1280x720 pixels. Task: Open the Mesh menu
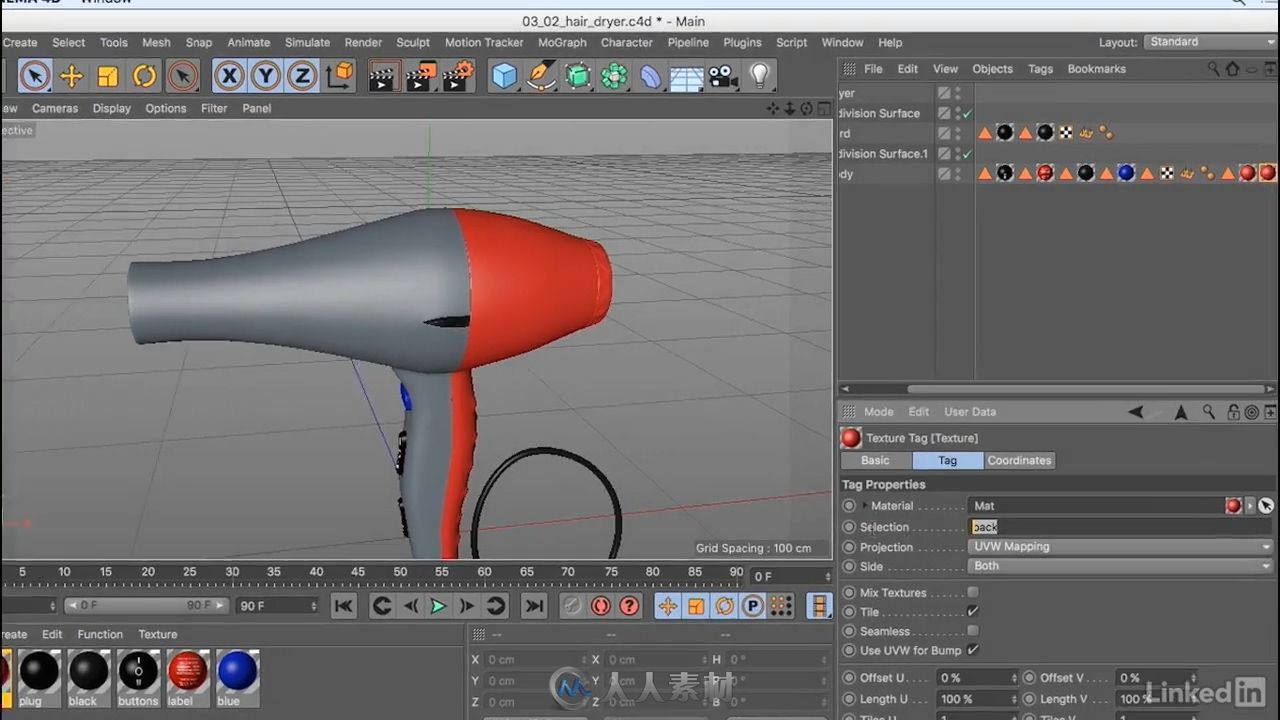pos(156,42)
